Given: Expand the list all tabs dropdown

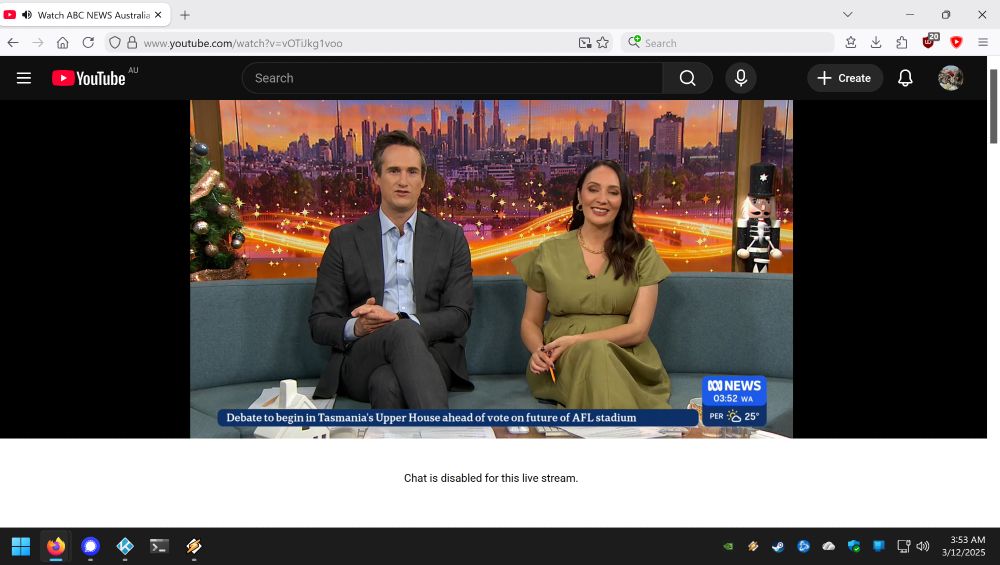Looking at the screenshot, I should 848,14.
